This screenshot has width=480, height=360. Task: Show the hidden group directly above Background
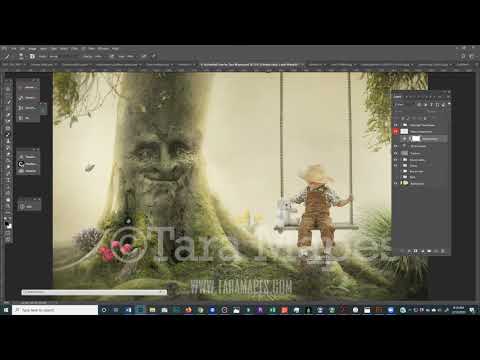point(395,177)
